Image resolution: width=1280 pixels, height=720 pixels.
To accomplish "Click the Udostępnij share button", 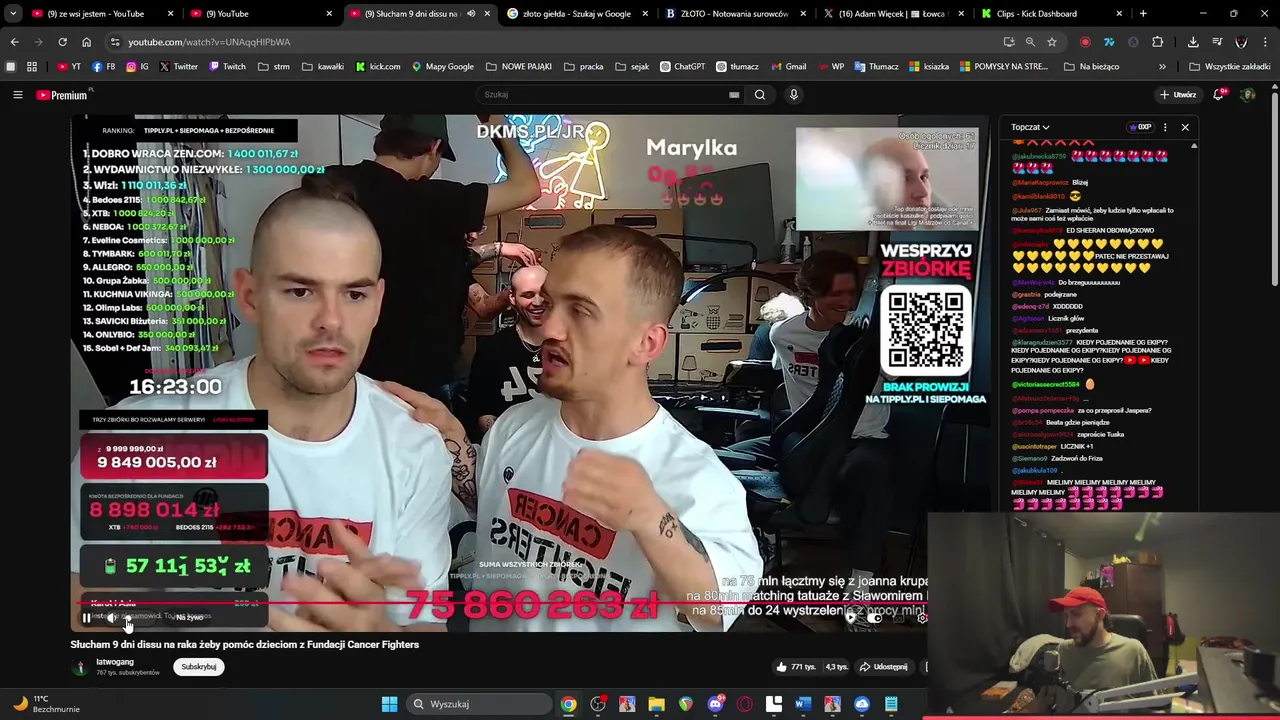I will click(885, 667).
